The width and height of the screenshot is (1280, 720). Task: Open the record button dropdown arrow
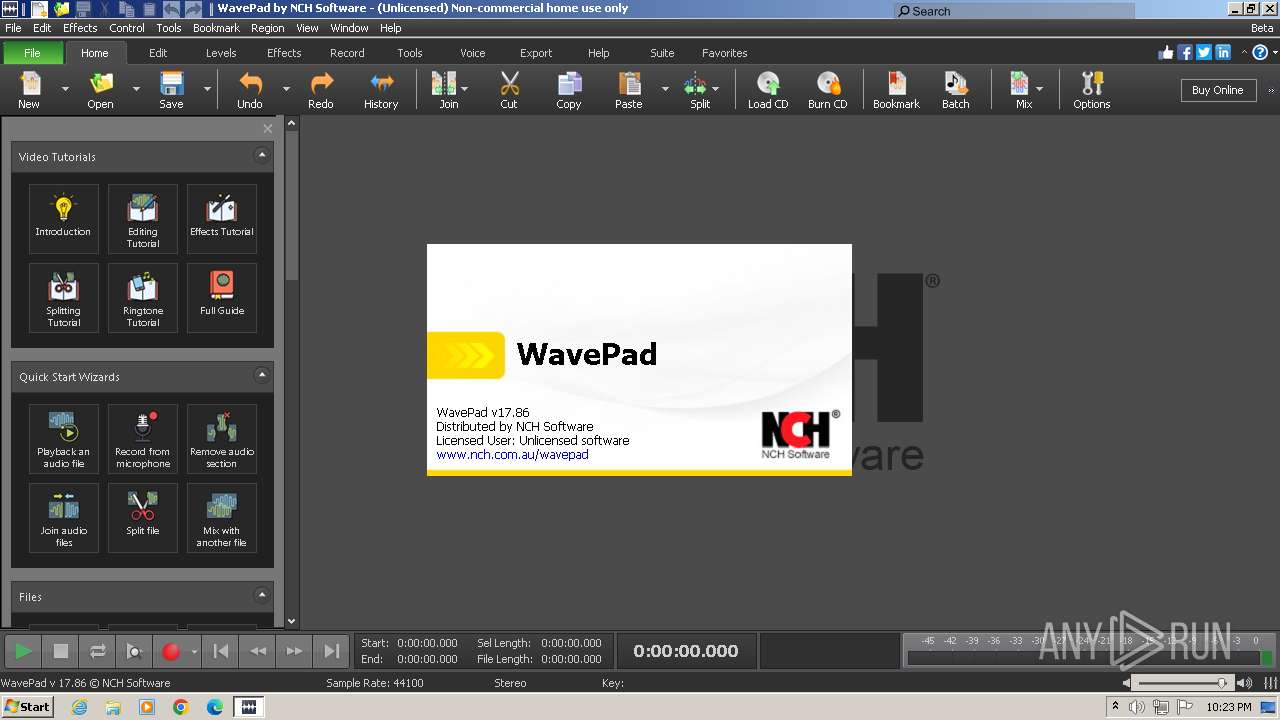(x=194, y=652)
